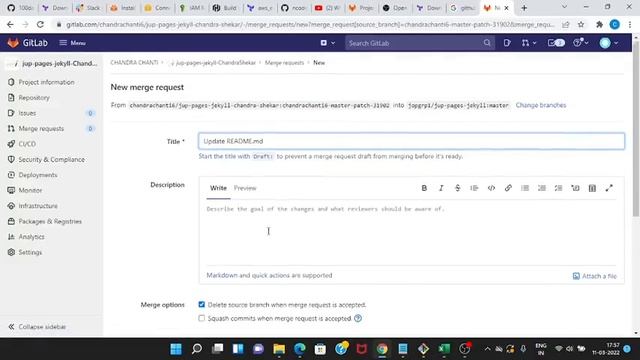Open the Menu hamburger button
The image size is (640, 360).
point(73,43)
